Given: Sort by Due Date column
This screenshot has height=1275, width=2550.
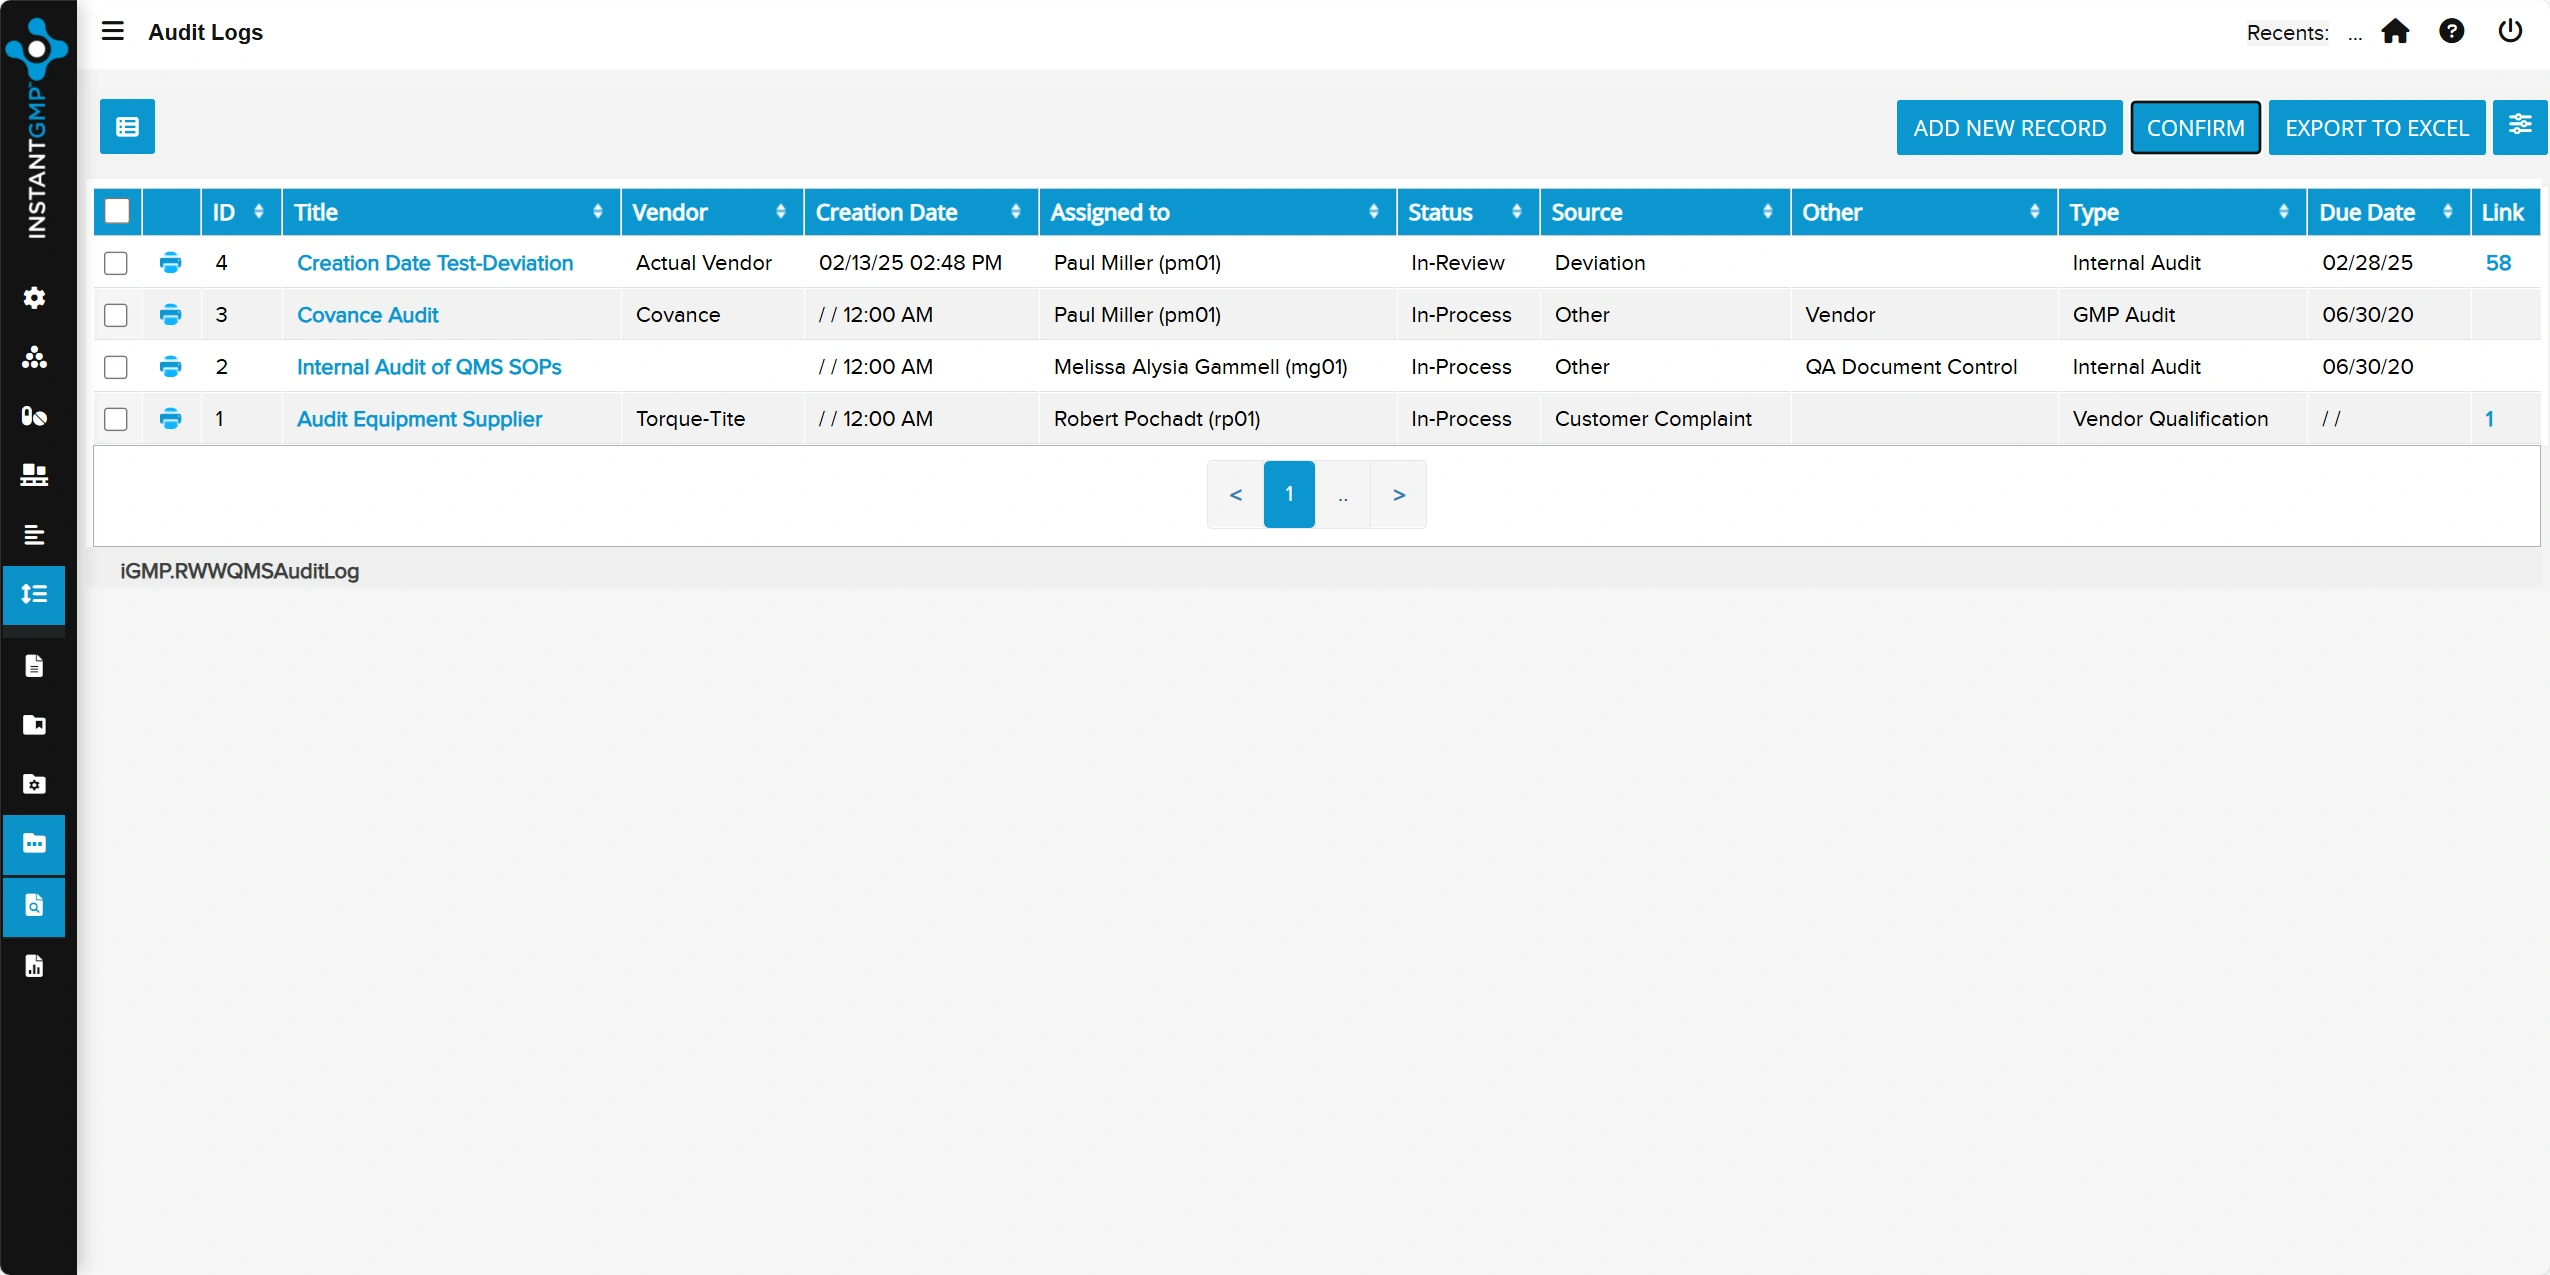Looking at the screenshot, I should [2447, 212].
